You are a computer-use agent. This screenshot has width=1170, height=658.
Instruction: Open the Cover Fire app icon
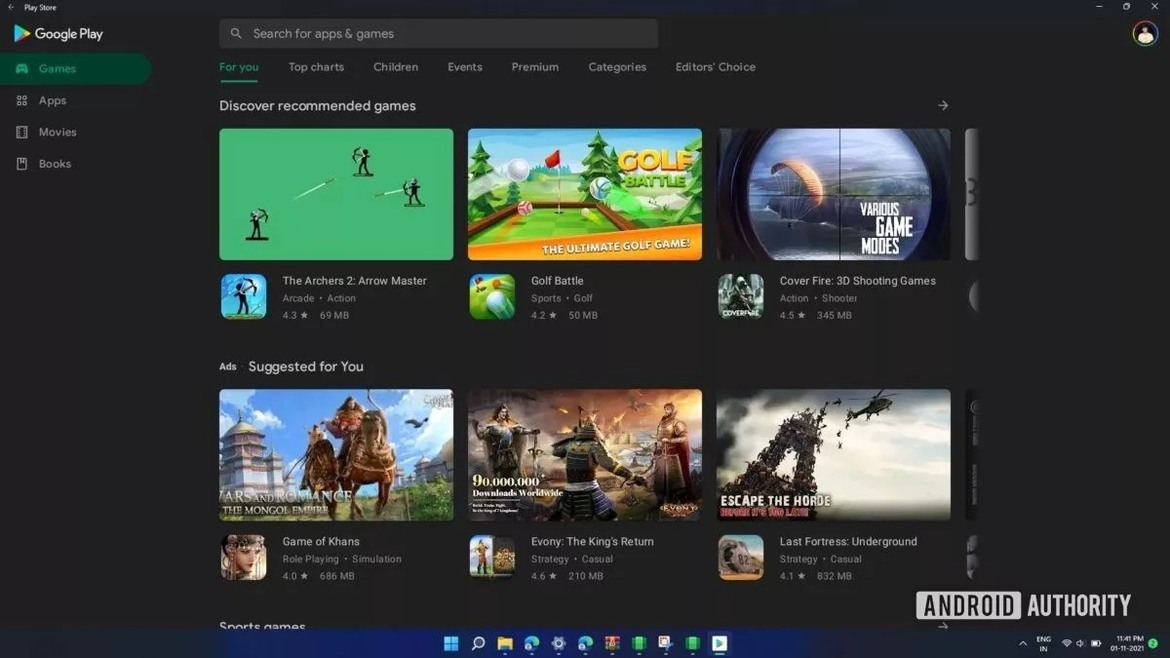[x=740, y=296]
